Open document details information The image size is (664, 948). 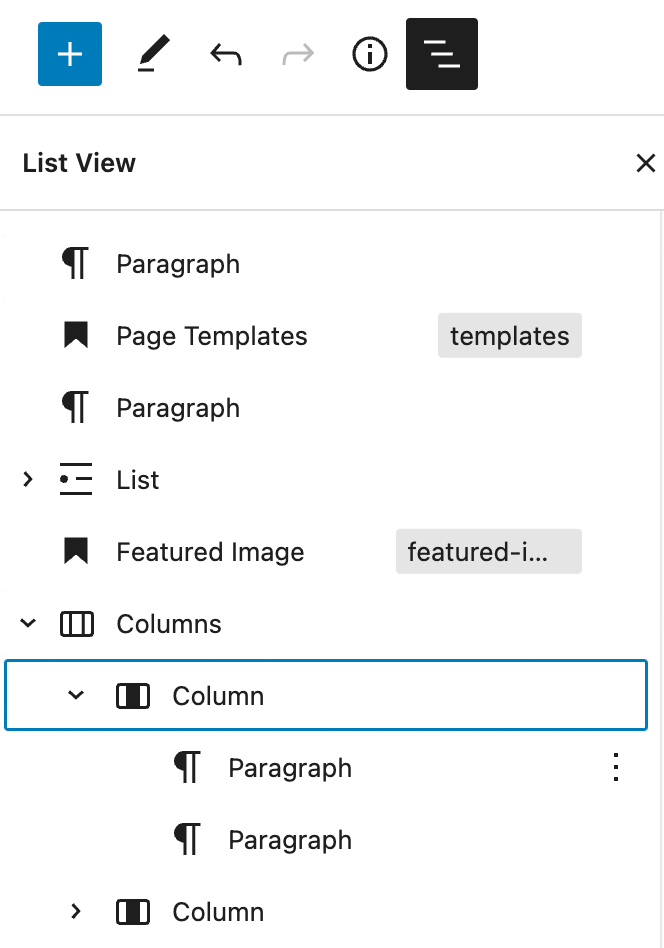tap(369, 54)
